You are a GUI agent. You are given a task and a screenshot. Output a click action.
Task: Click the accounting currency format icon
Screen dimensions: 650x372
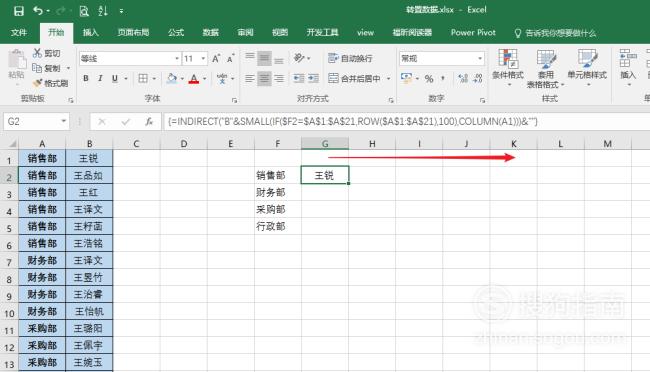[406, 78]
